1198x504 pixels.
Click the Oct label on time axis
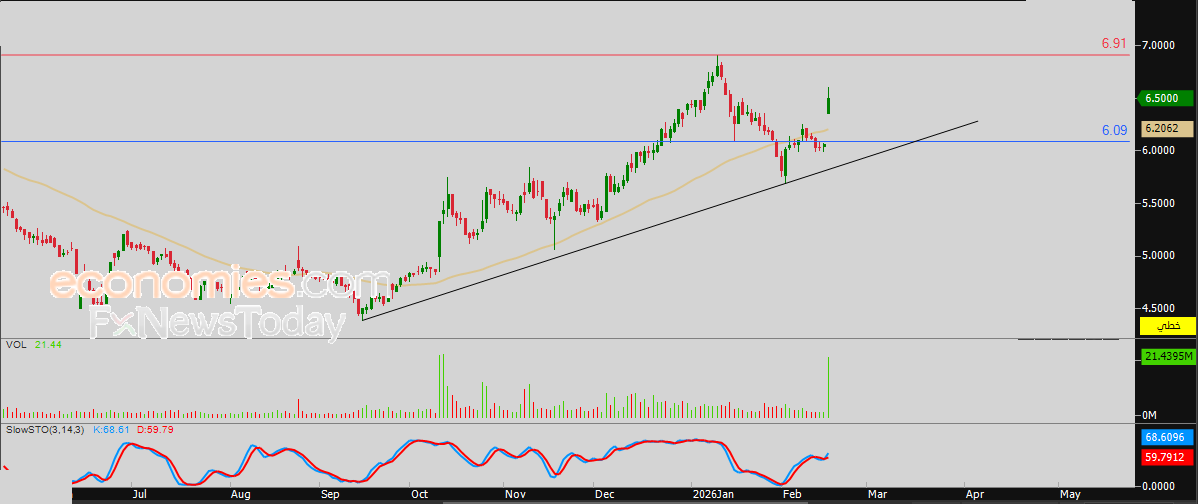[420, 494]
